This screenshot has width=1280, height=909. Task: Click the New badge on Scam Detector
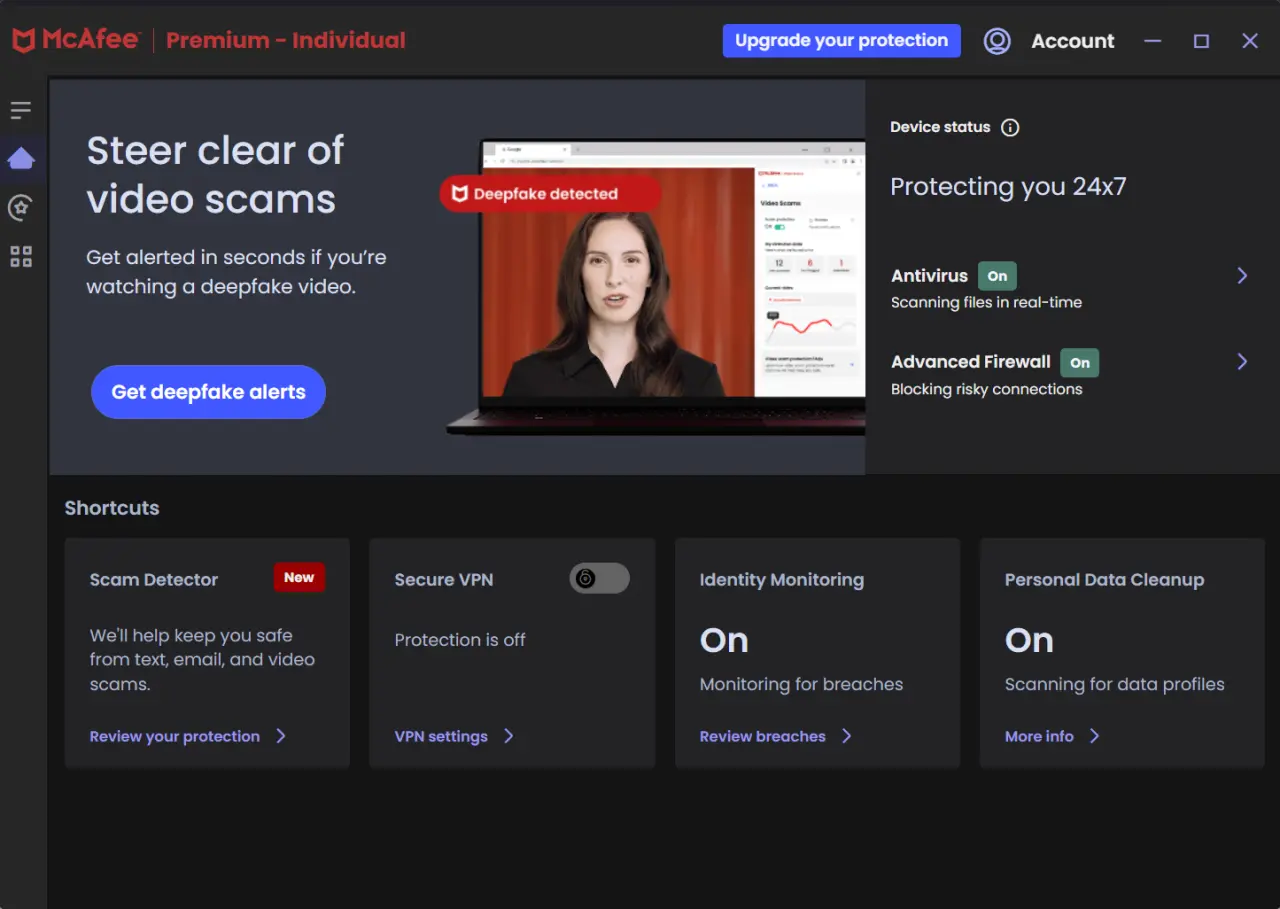pyautogui.click(x=299, y=577)
